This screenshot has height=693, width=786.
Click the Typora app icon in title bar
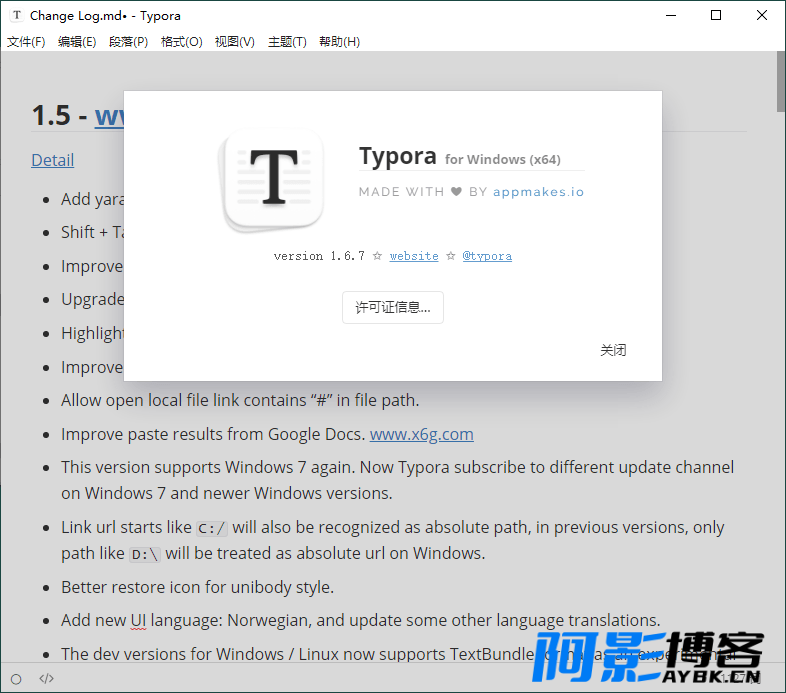[x=17, y=16]
